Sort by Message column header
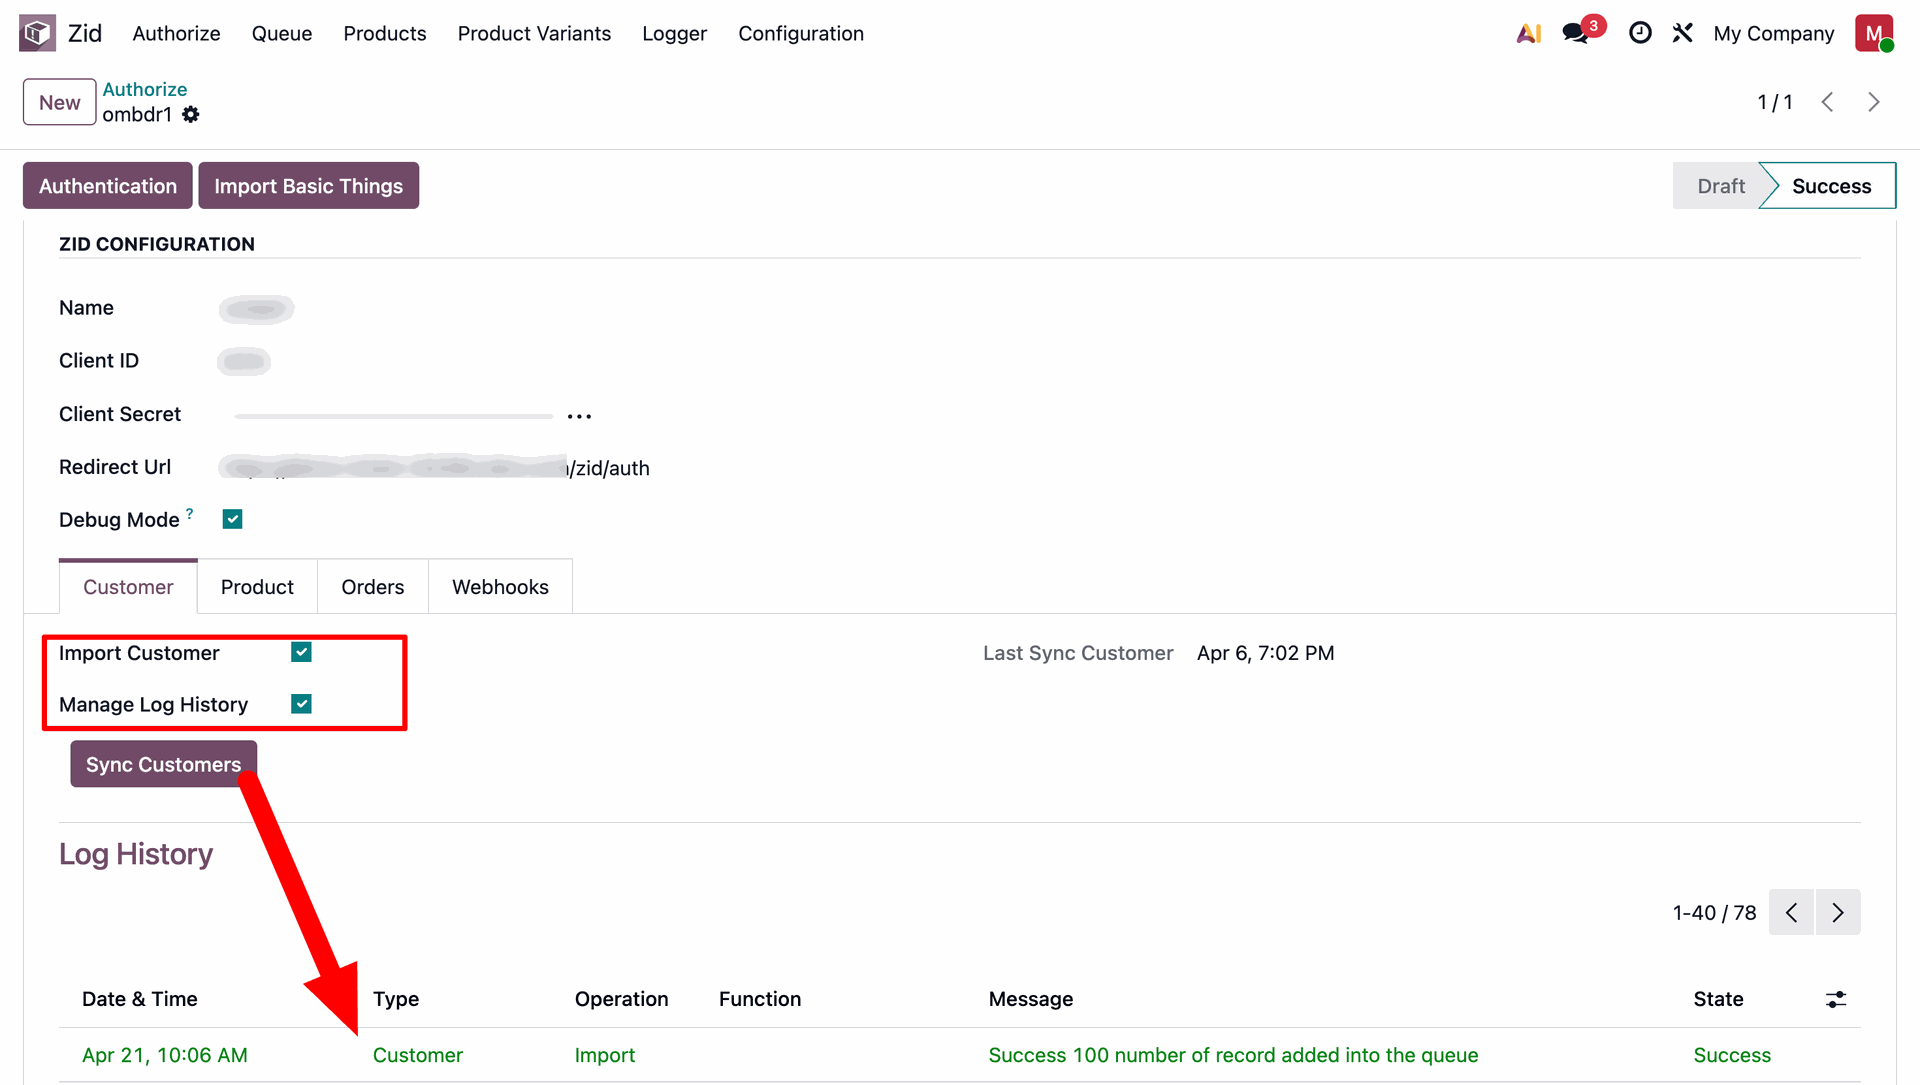This screenshot has width=1920, height=1085. pyautogui.click(x=1031, y=999)
